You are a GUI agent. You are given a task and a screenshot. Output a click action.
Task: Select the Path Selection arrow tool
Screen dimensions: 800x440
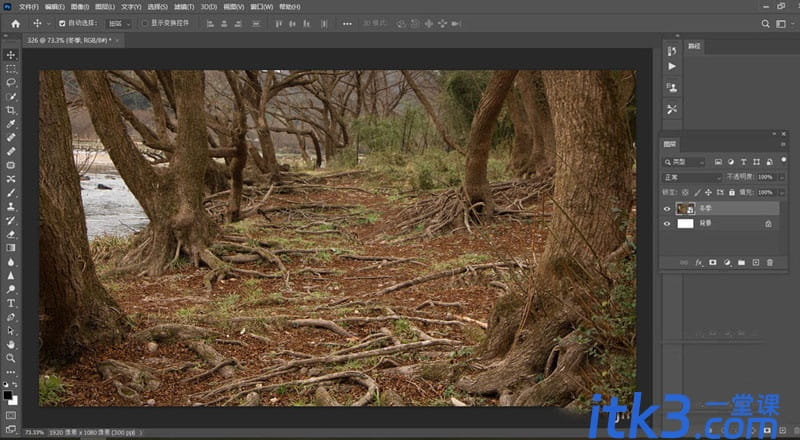point(11,331)
